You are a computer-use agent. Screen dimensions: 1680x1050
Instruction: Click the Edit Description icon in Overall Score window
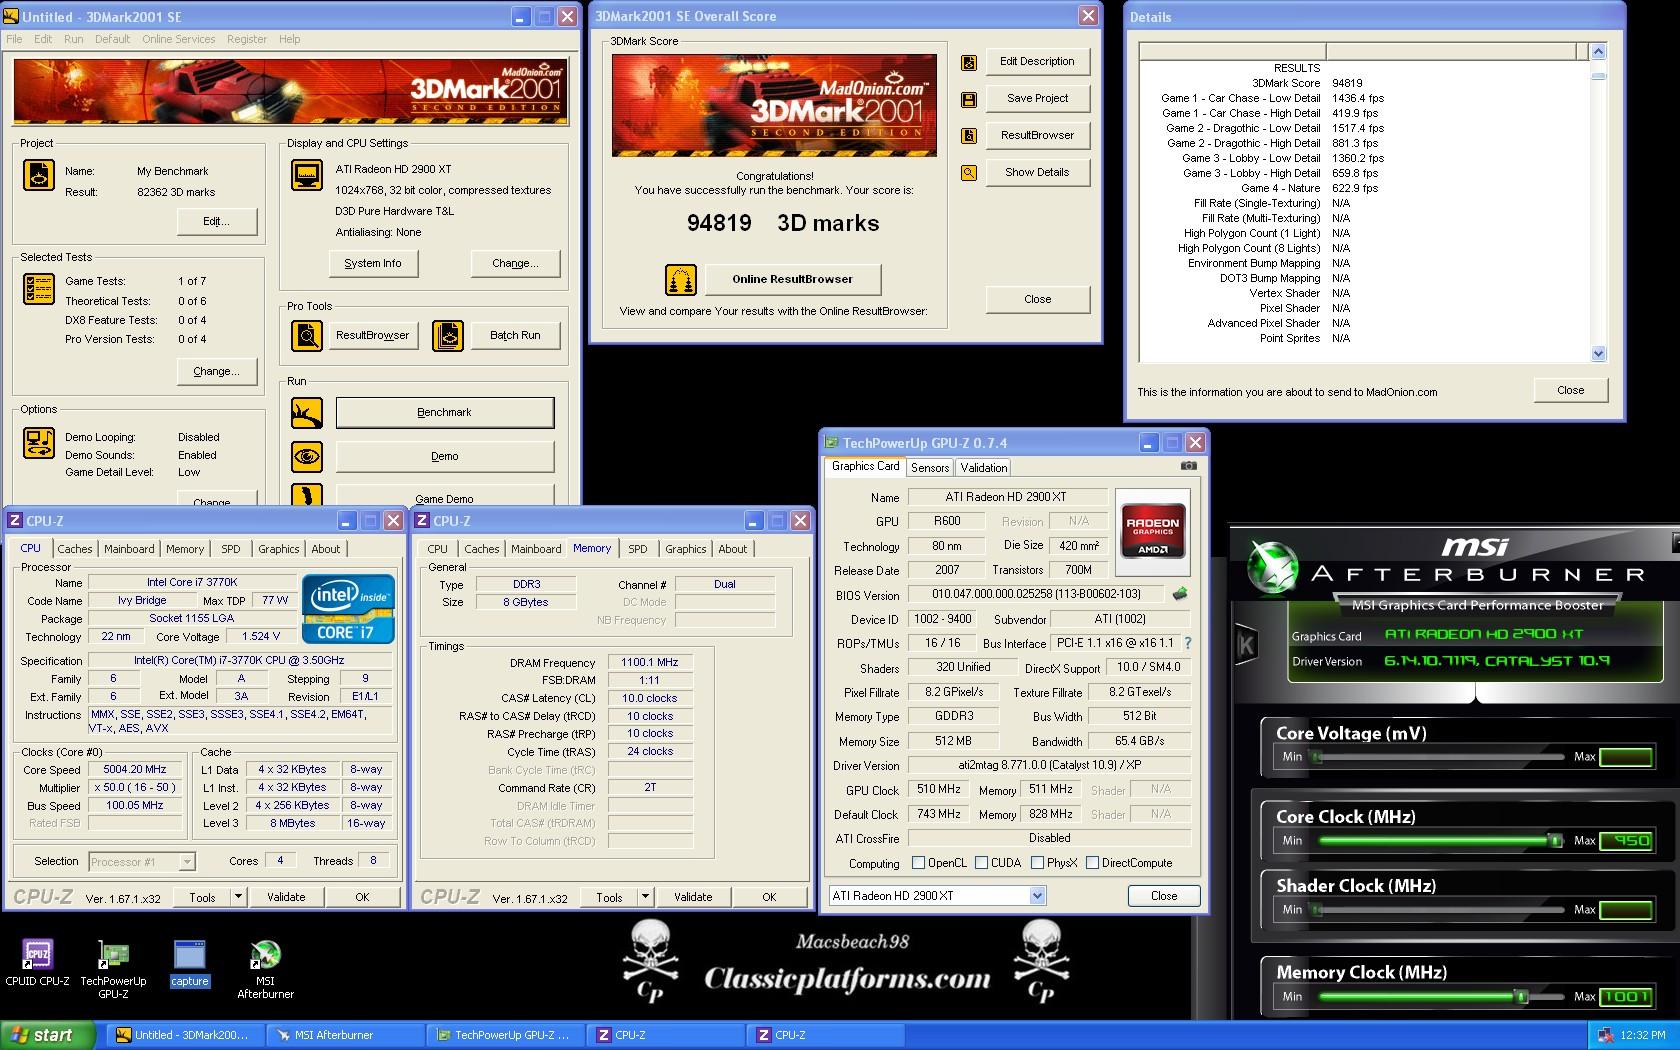click(968, 62)
